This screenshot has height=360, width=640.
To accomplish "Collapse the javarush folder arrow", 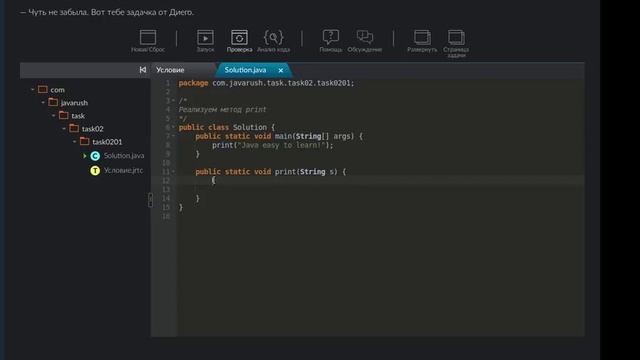I will (x=43, y=102).
